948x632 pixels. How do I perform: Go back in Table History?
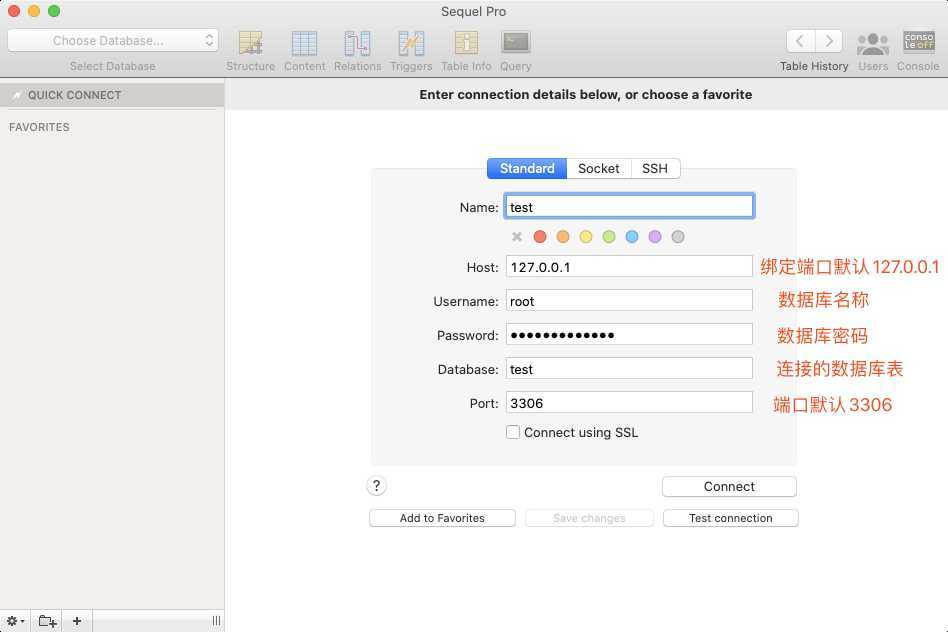800,41
